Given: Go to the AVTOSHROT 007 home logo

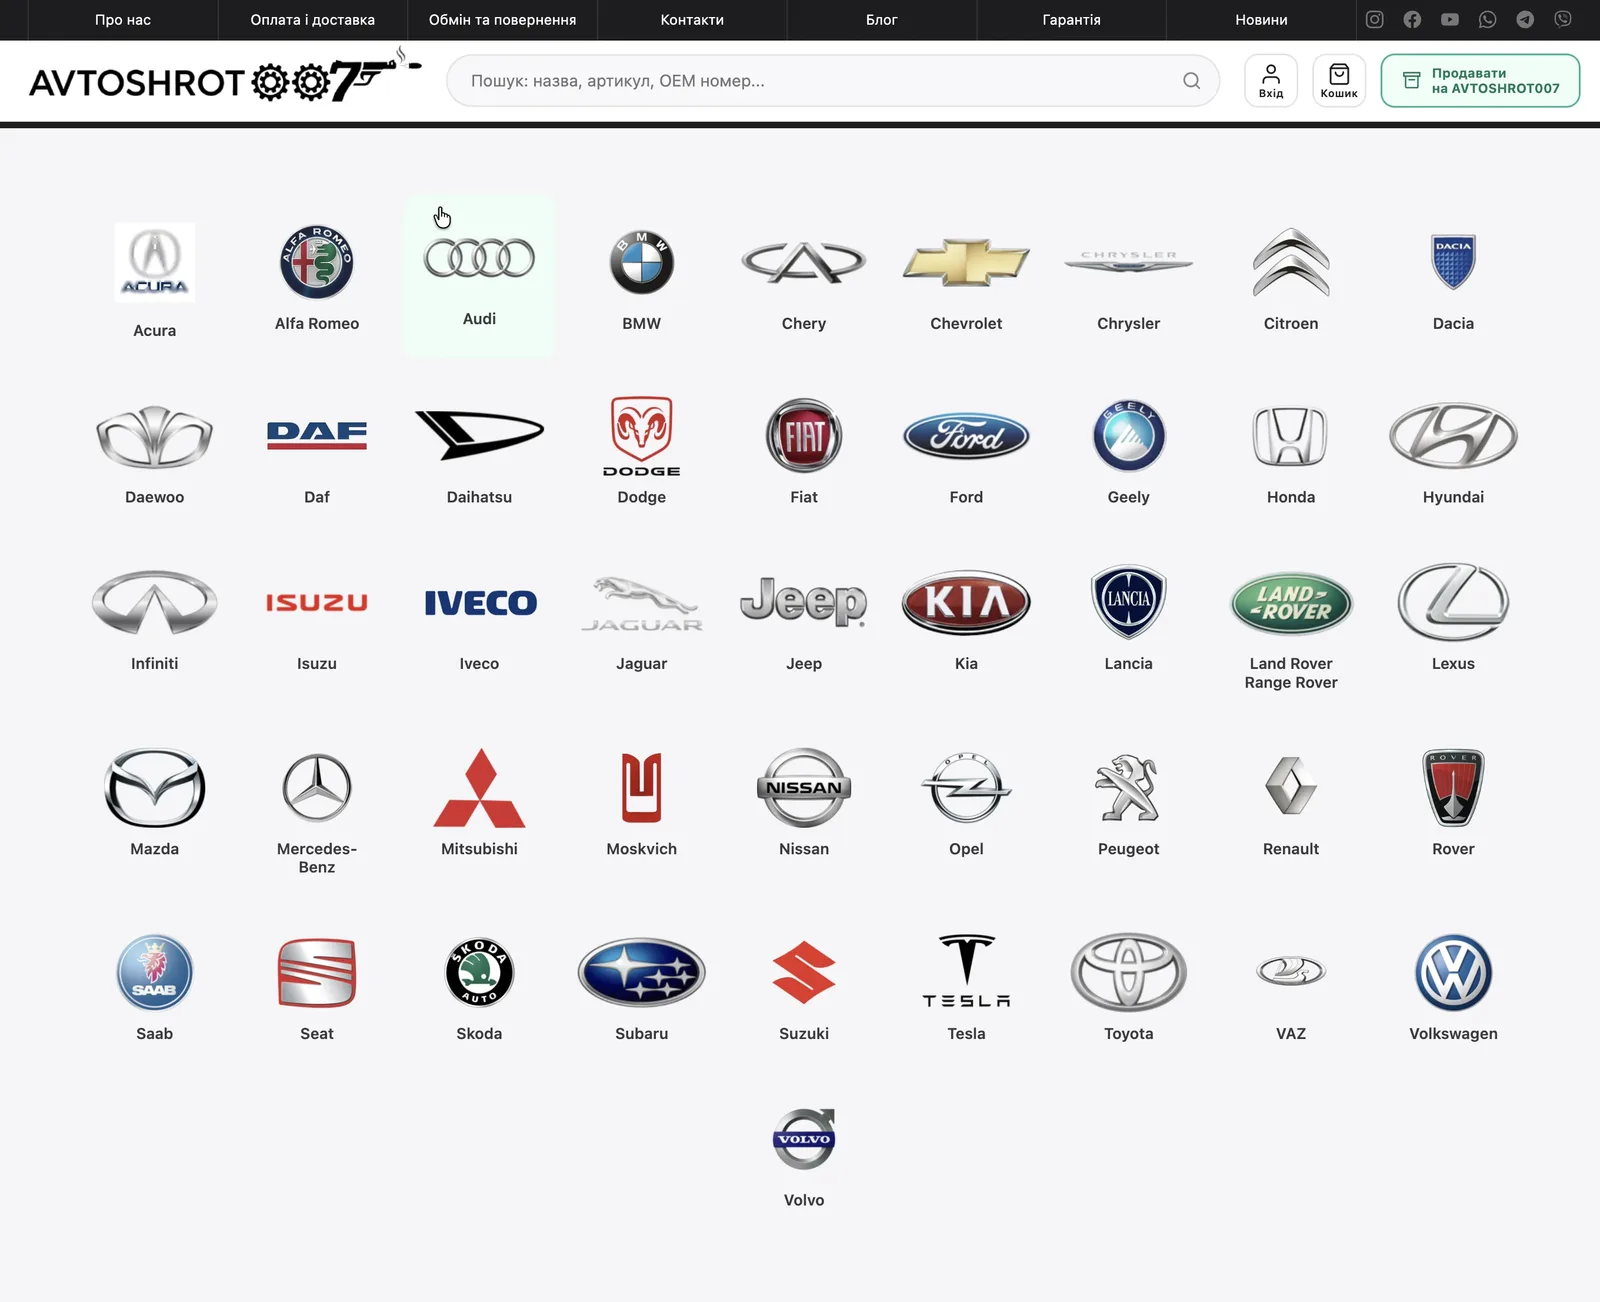Looking at the screenshot, I should click(225, 78).
